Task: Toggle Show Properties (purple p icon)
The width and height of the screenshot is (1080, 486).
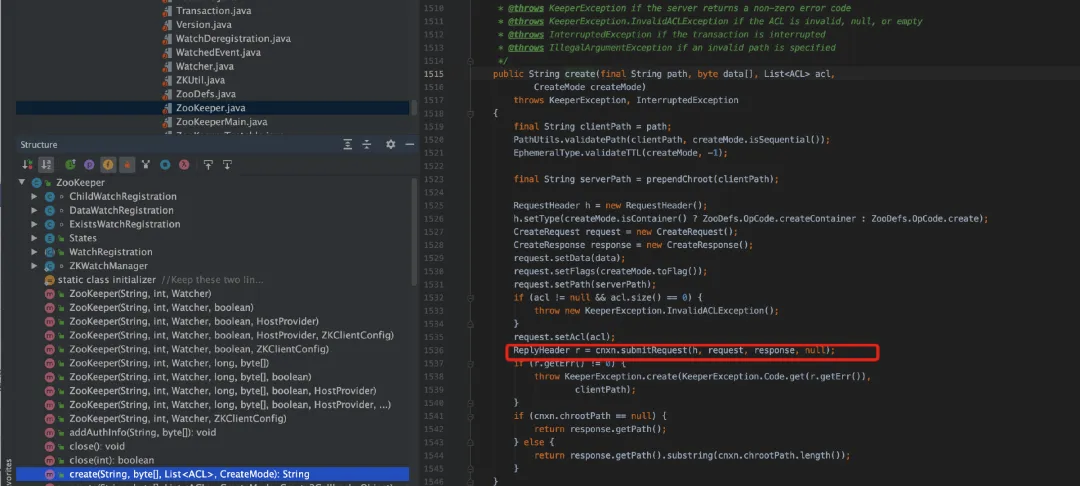Action: click(89, 165)
